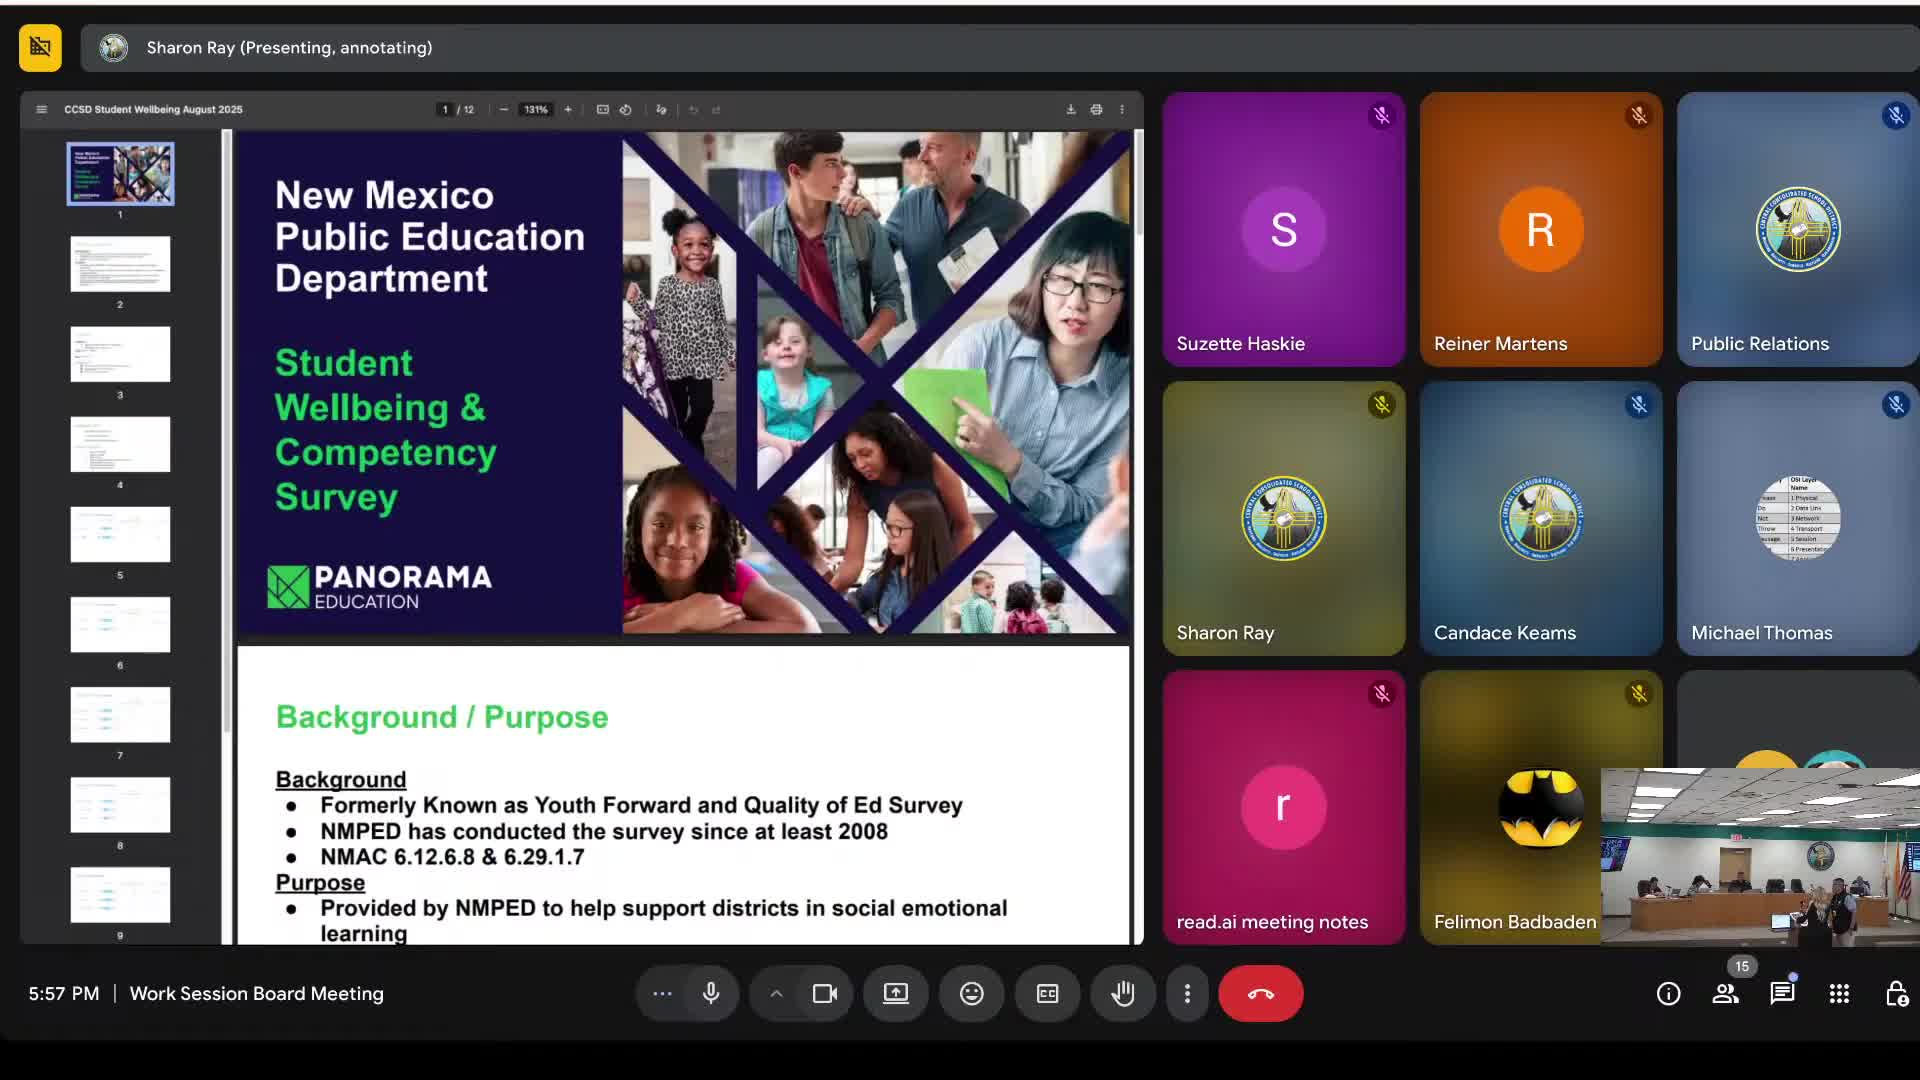Click the present screen button

(896, 994)
